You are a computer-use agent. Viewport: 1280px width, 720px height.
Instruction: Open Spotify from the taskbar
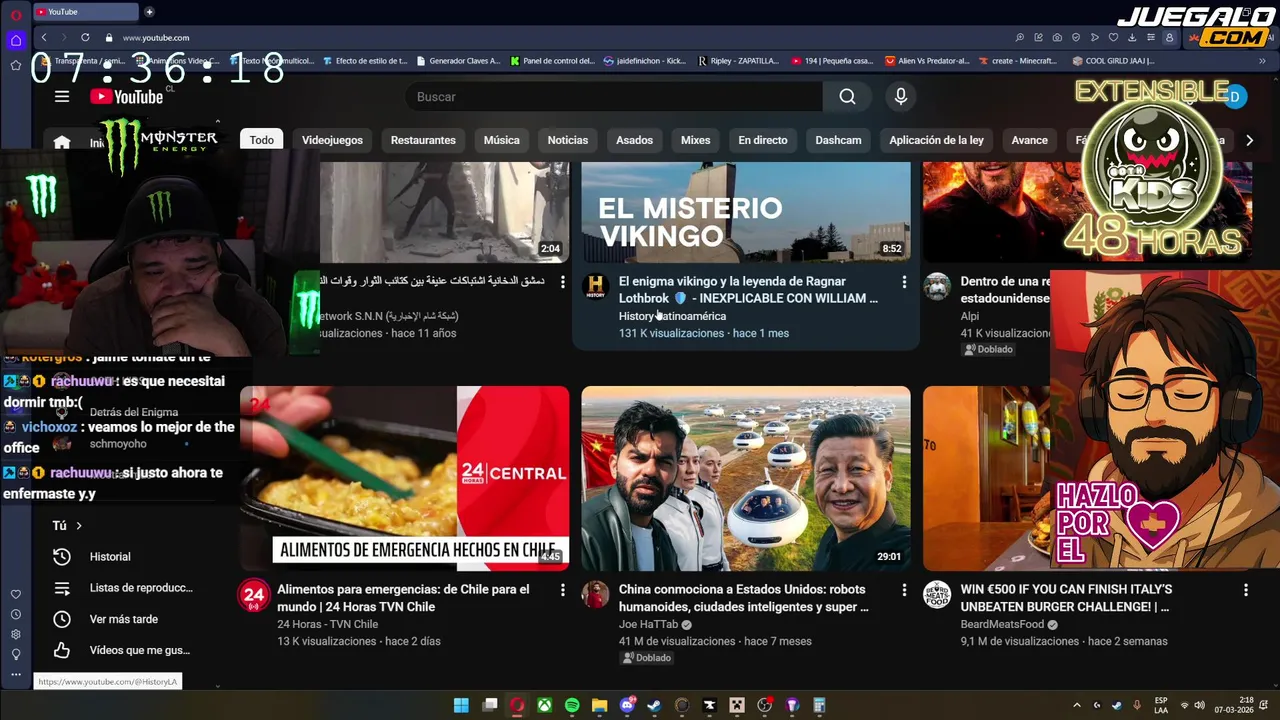[572, 705]
